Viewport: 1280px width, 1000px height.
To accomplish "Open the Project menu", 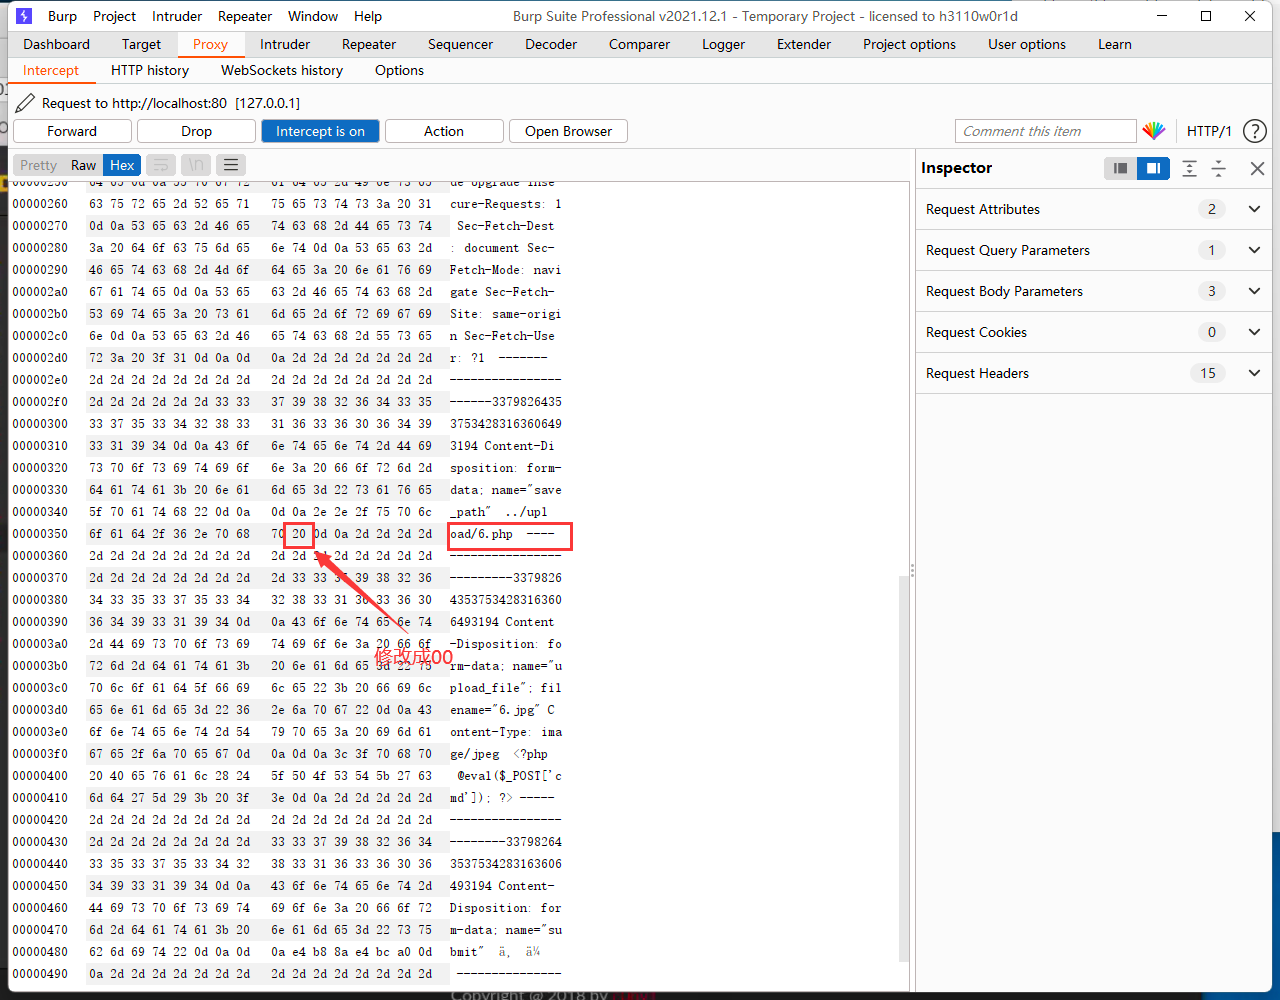I will coord(114,16).
